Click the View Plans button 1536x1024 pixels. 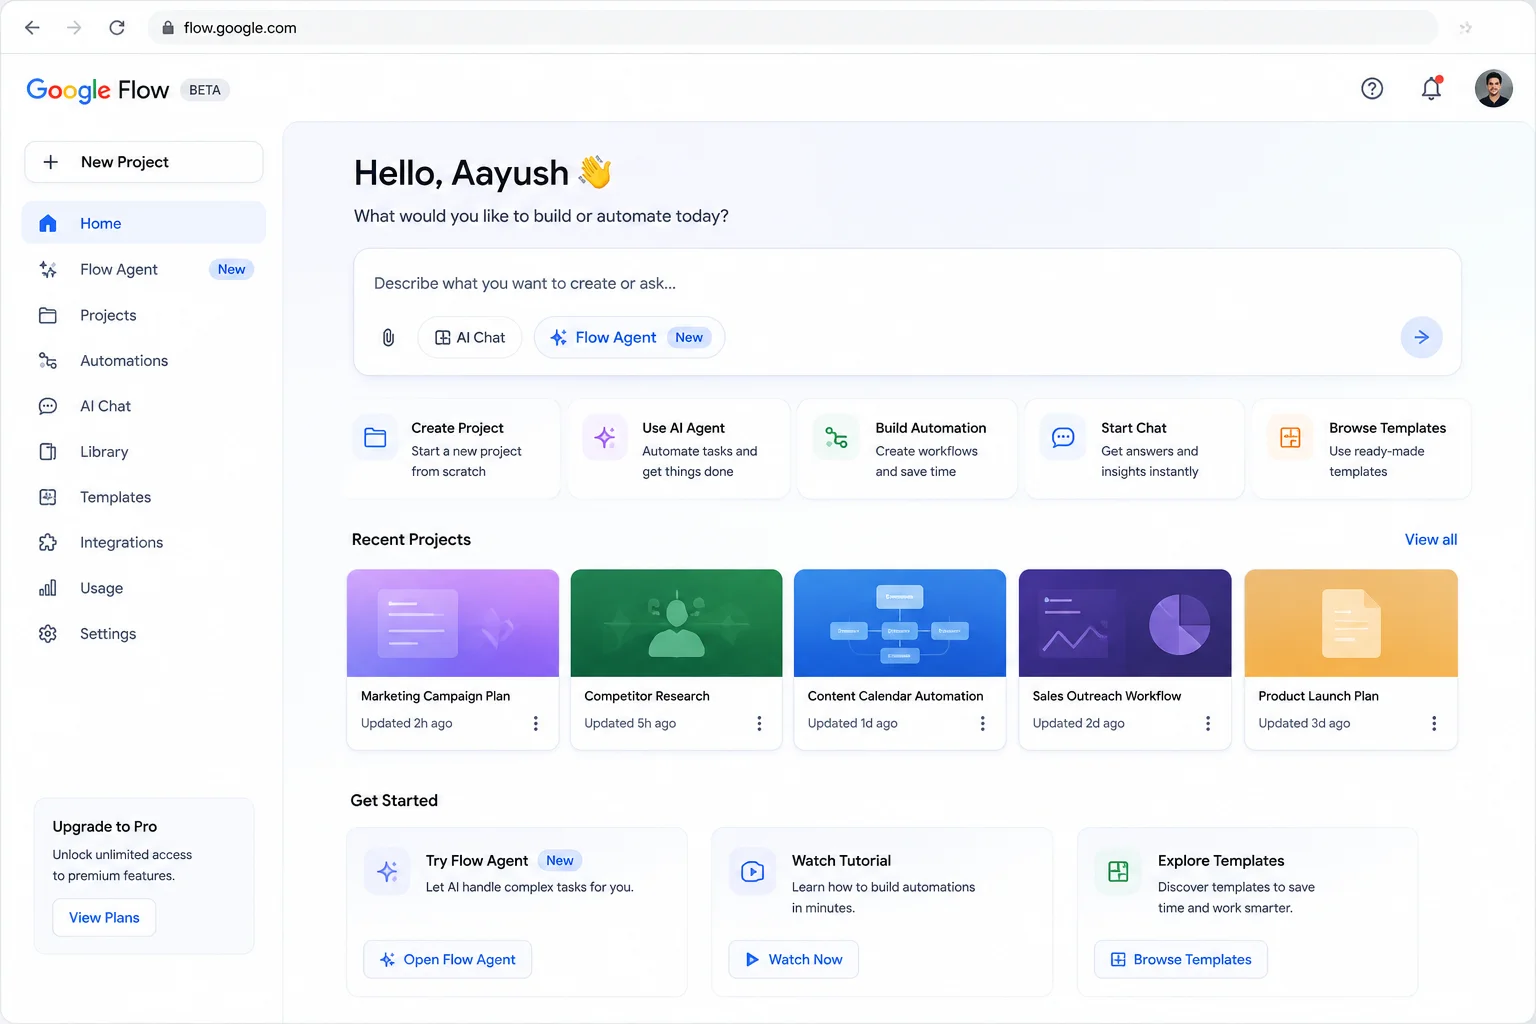(x=104, y=918)
